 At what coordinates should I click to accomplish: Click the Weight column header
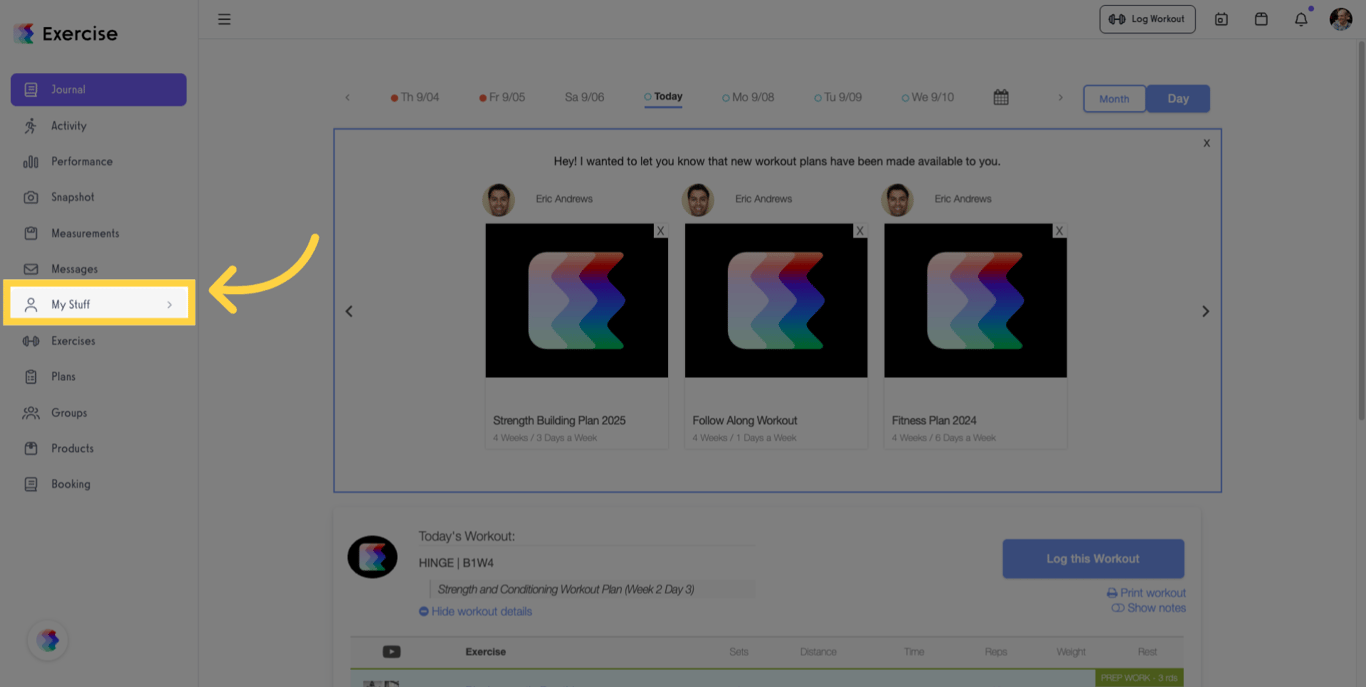[1071, 652]
